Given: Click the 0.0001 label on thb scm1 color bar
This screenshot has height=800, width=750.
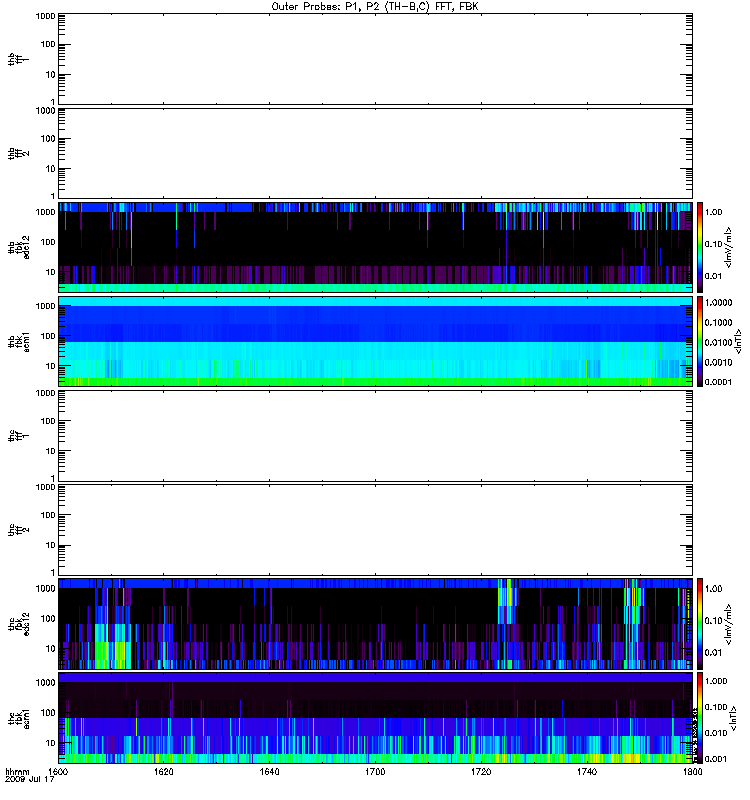Looking at the screenshot, I should click(718, 382).
